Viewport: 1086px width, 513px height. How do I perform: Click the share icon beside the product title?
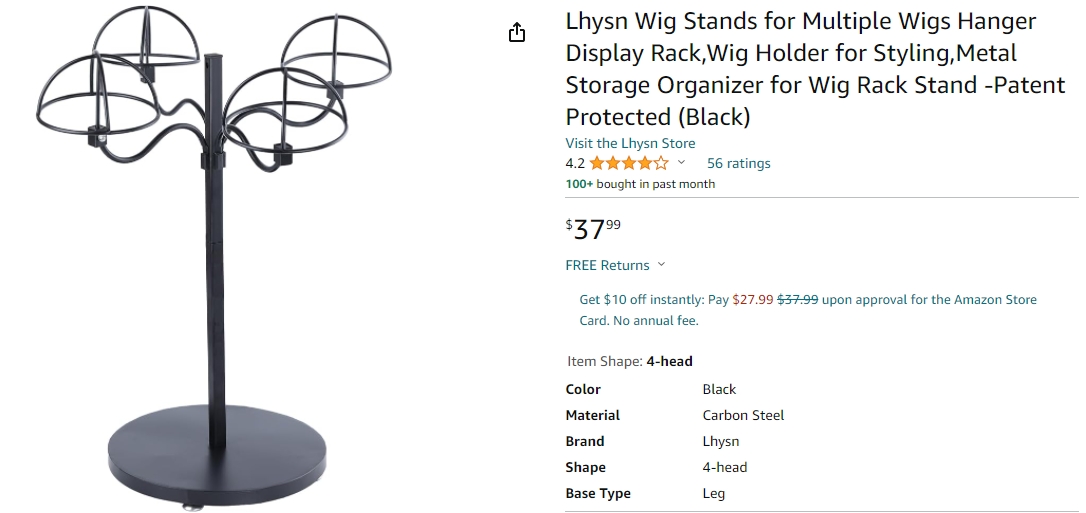pos(516,33)
